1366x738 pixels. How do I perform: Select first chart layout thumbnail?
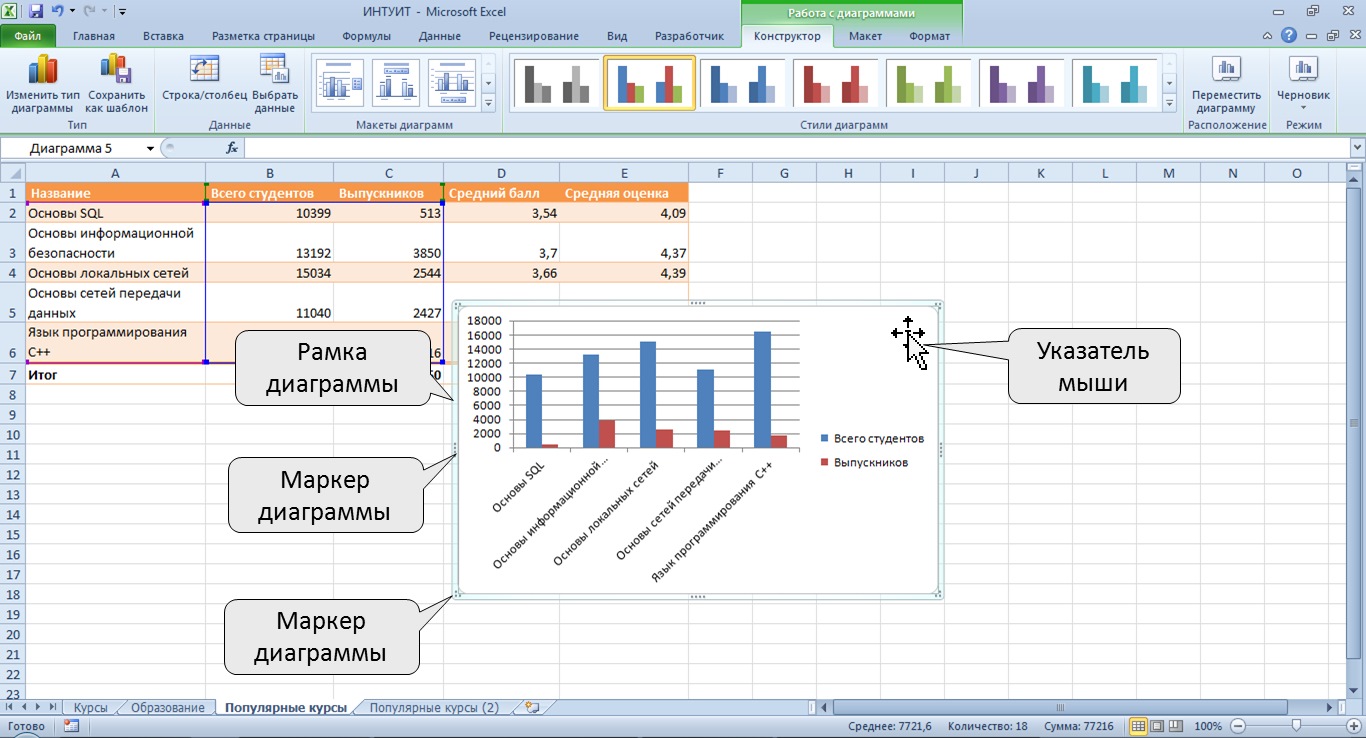click(x=339, y=84)
